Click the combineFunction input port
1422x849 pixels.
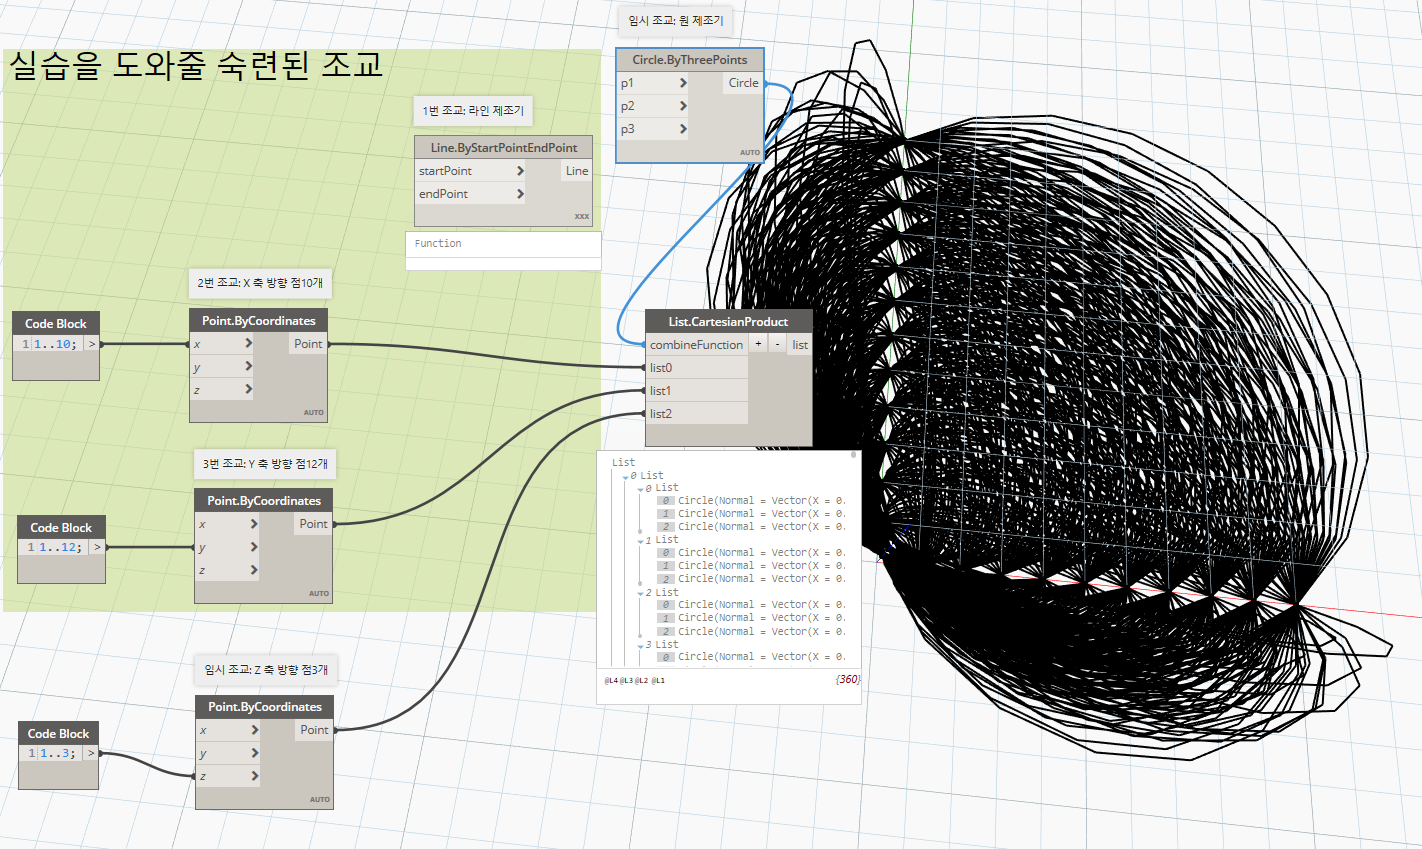pos(696,345)
